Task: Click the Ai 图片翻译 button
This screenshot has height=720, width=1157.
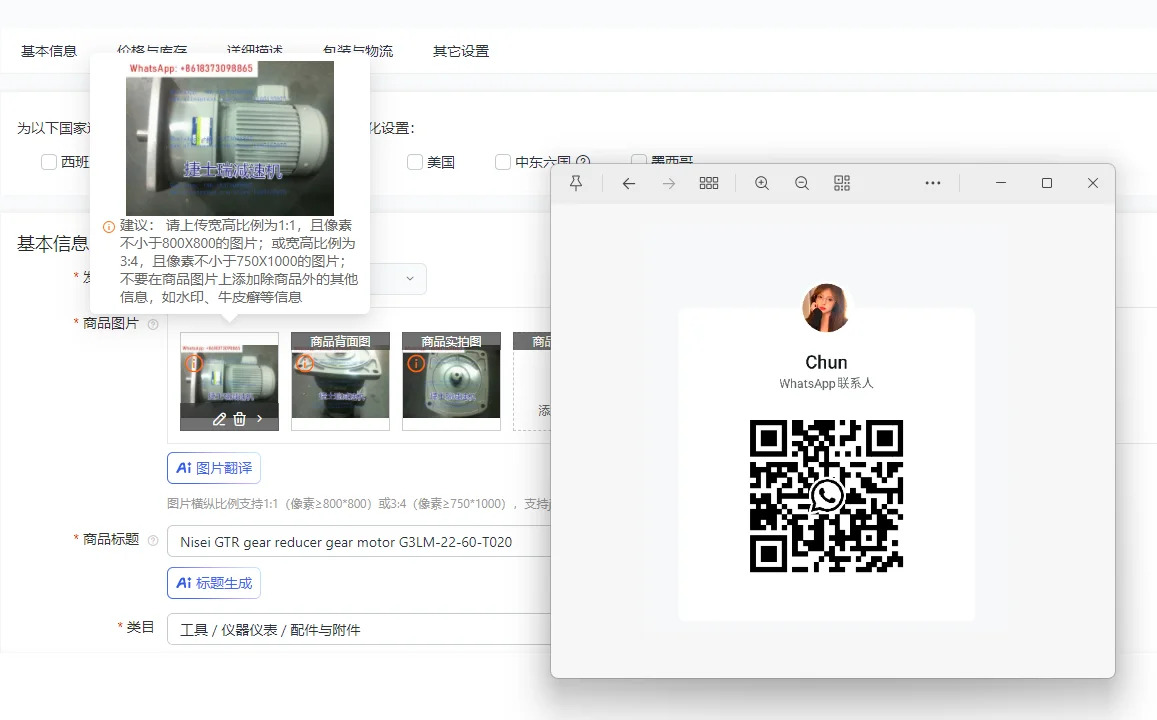Action: click(214, 468)
